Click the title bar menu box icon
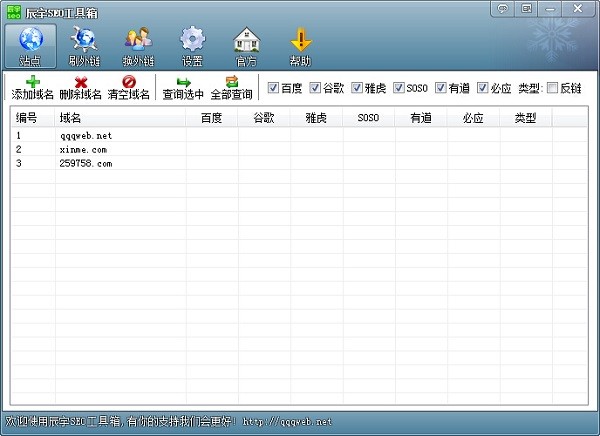600x436 pixels. pyautogui.click(x=526, y=8)
